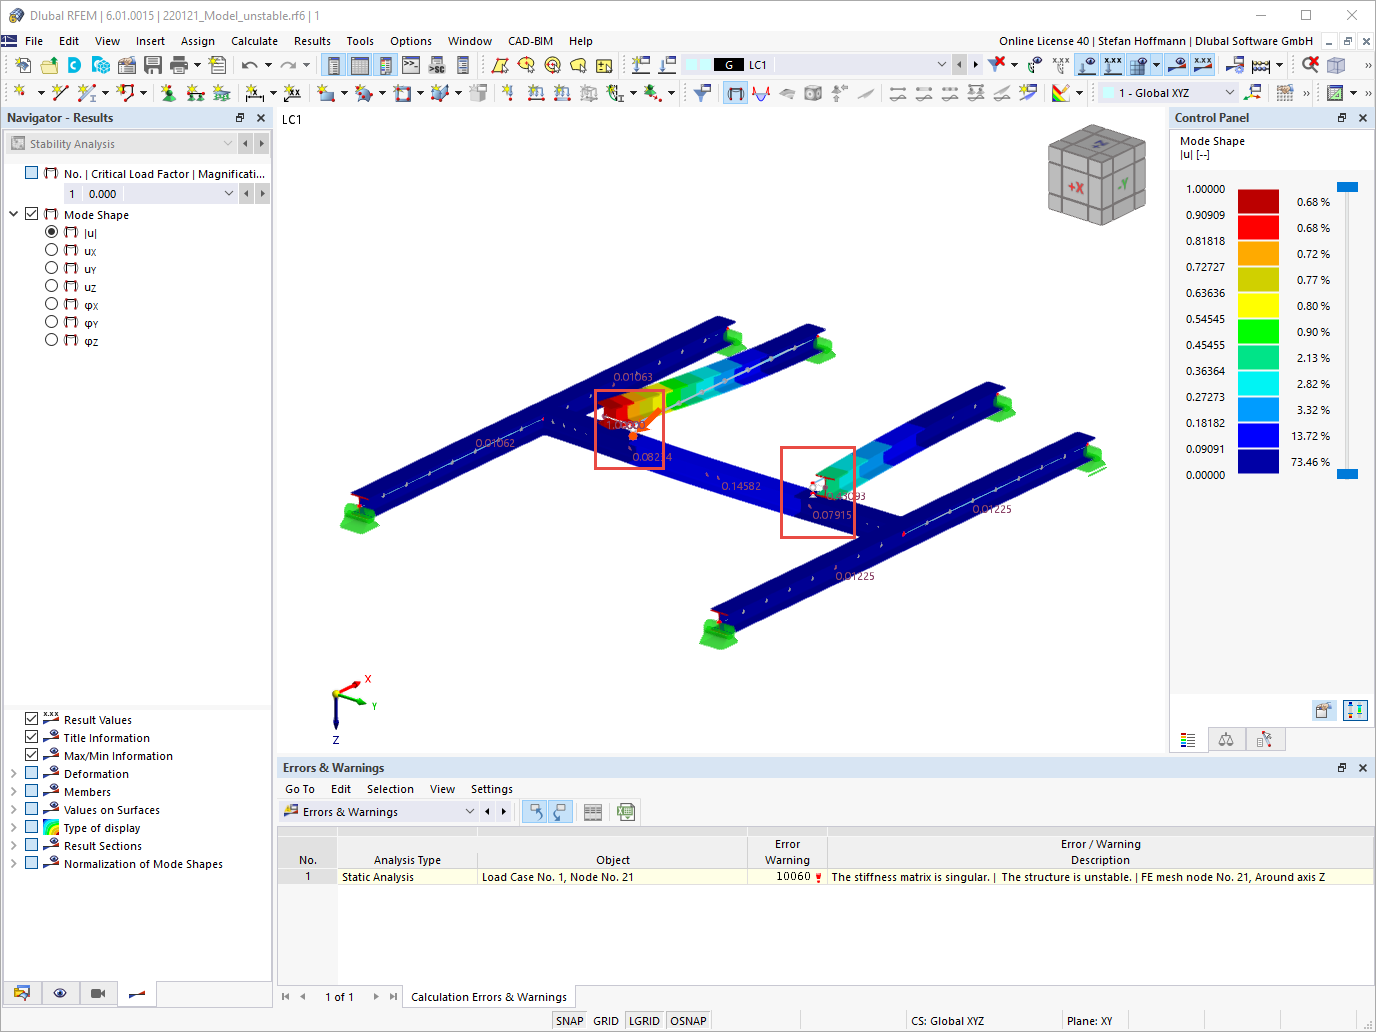Open the Calculate menu

[x=254, y=41]
